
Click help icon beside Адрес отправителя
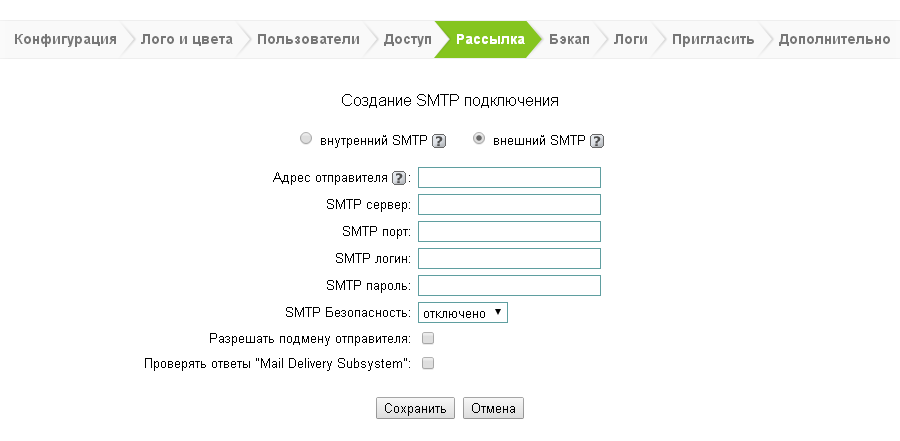click(398, 178)
